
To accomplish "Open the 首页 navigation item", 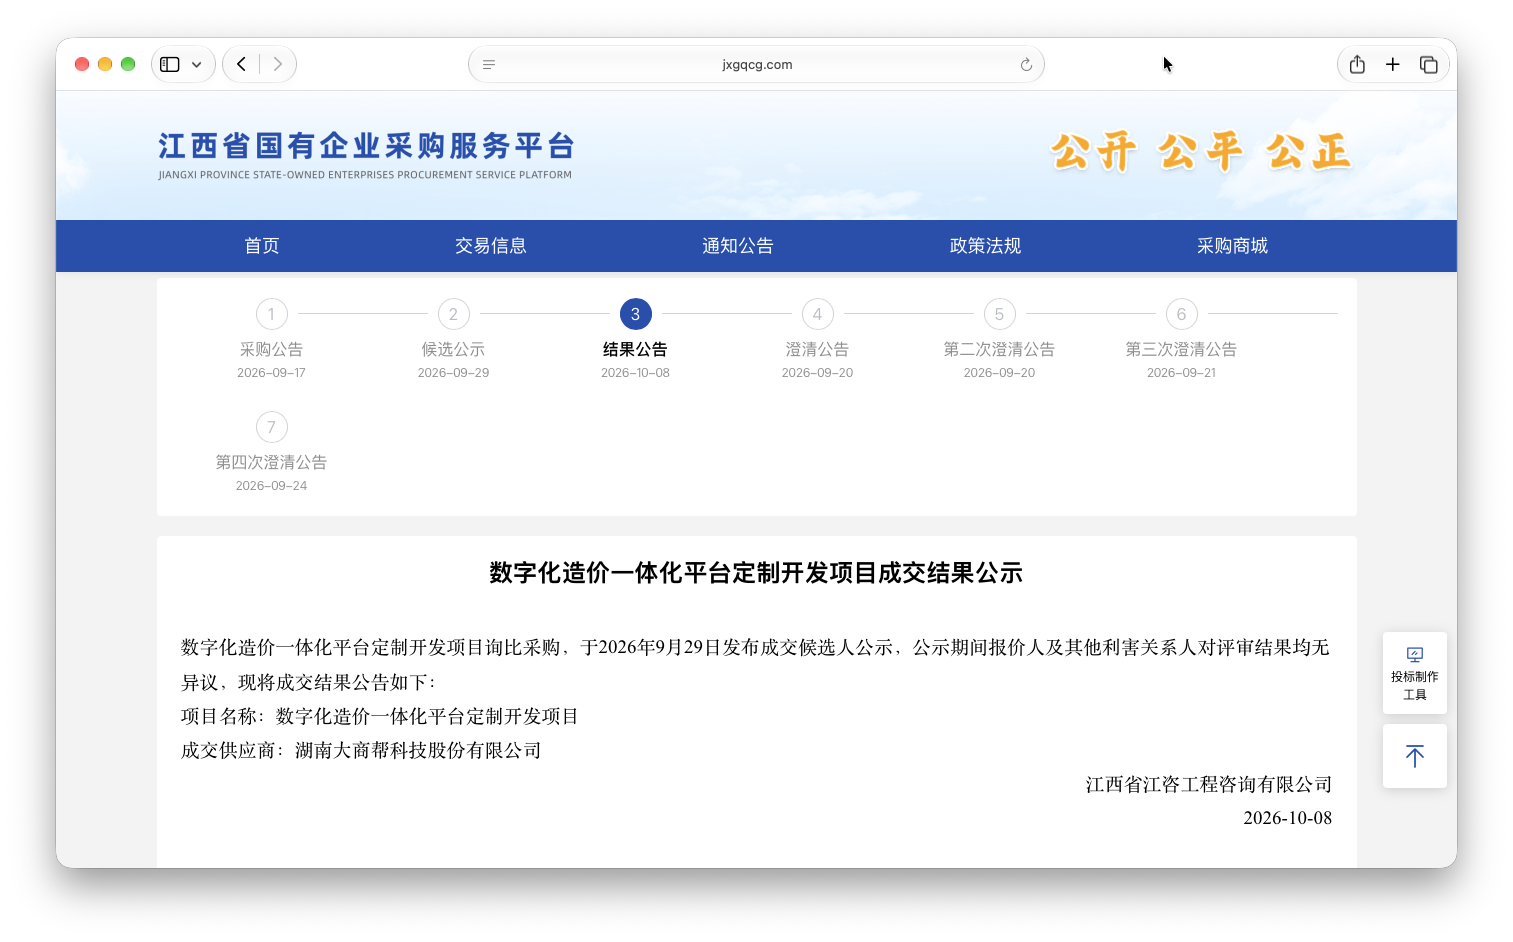I will tap(262, 246).
